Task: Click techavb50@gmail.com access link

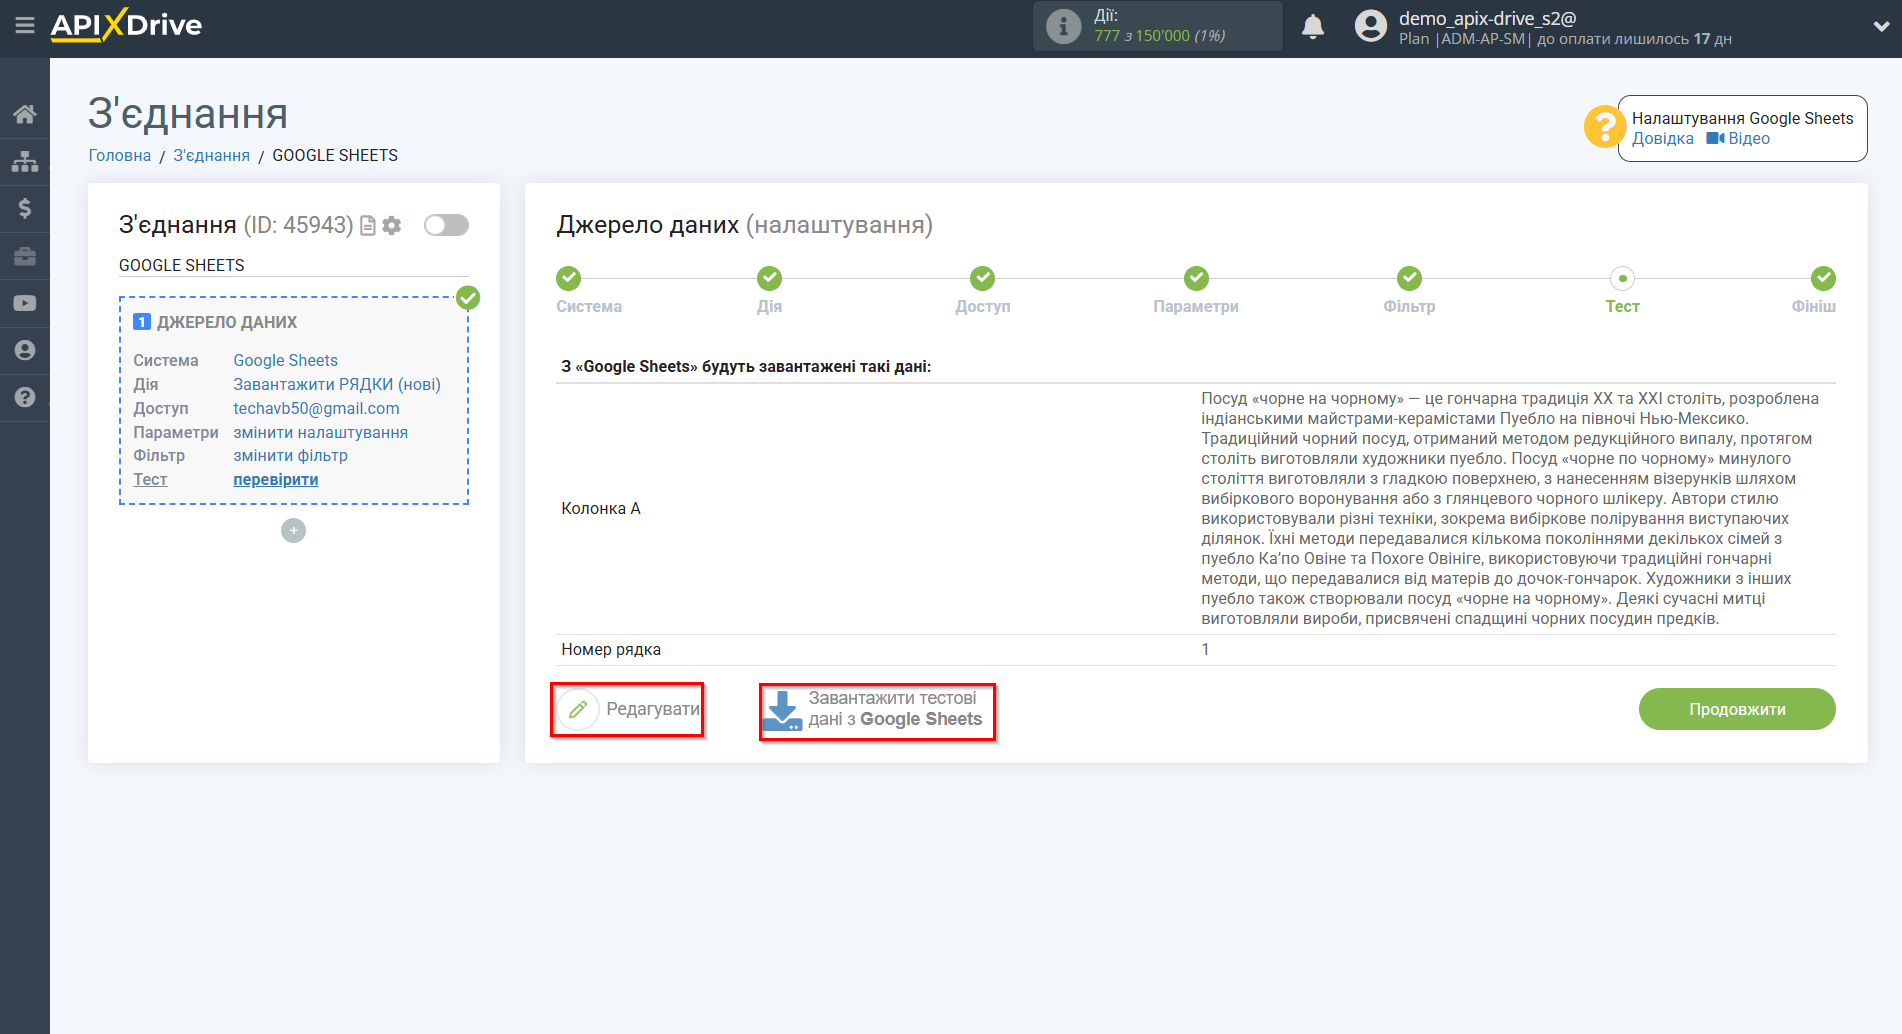Action: [316, 408]
